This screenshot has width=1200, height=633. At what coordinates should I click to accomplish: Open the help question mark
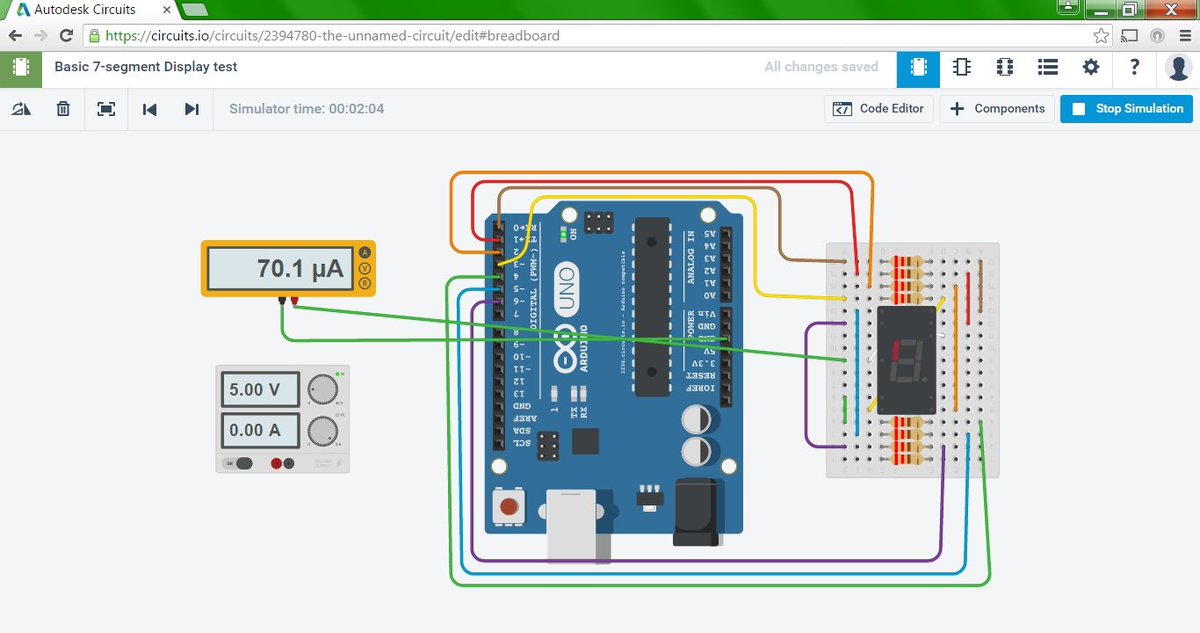click(1134, 67)
